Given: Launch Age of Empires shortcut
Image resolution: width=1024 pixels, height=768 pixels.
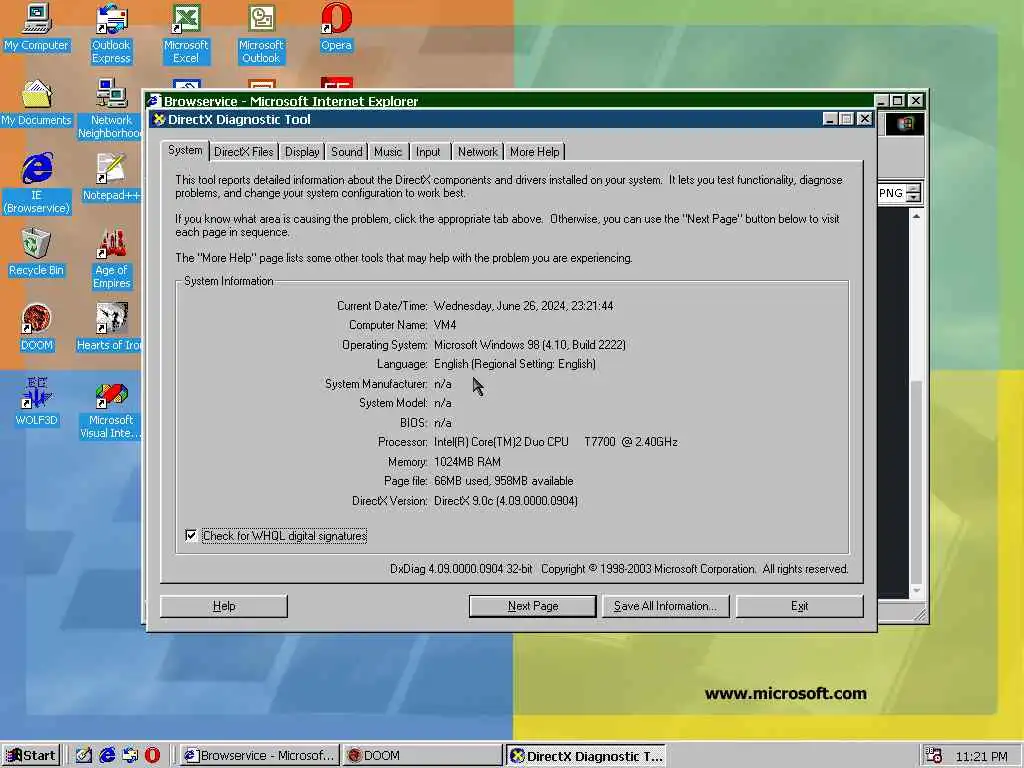Looking at the screenshot, I should (112, 259).
